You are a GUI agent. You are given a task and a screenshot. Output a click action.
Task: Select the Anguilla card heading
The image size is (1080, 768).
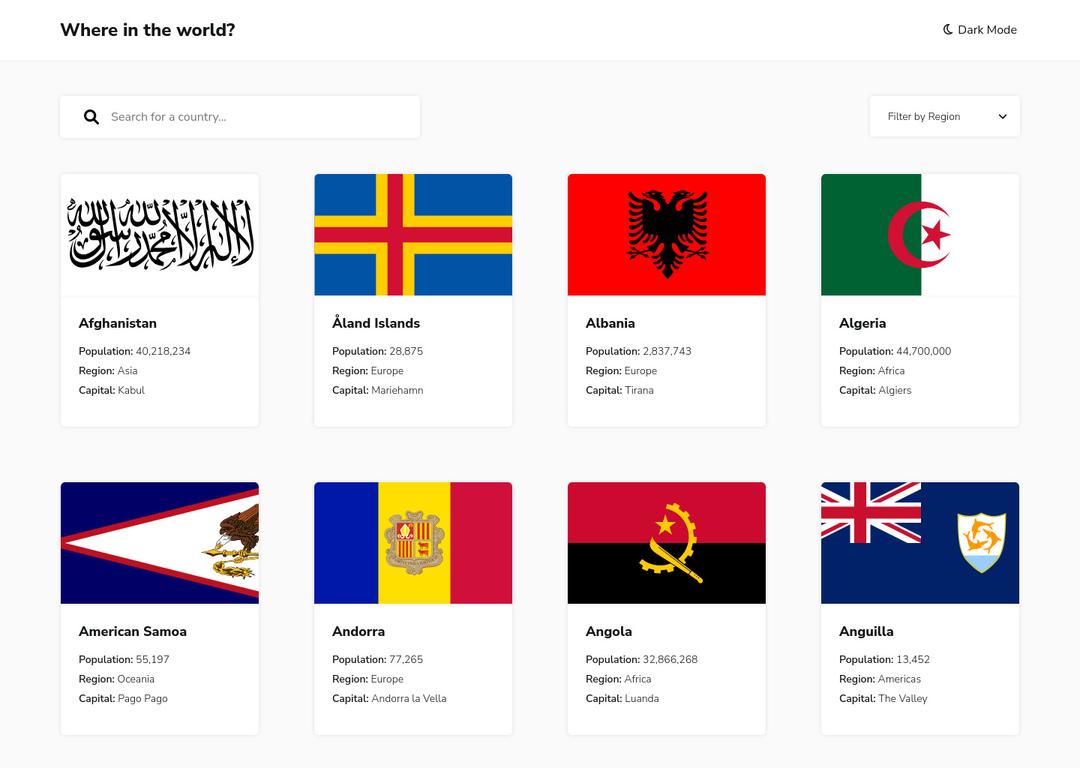866,631
